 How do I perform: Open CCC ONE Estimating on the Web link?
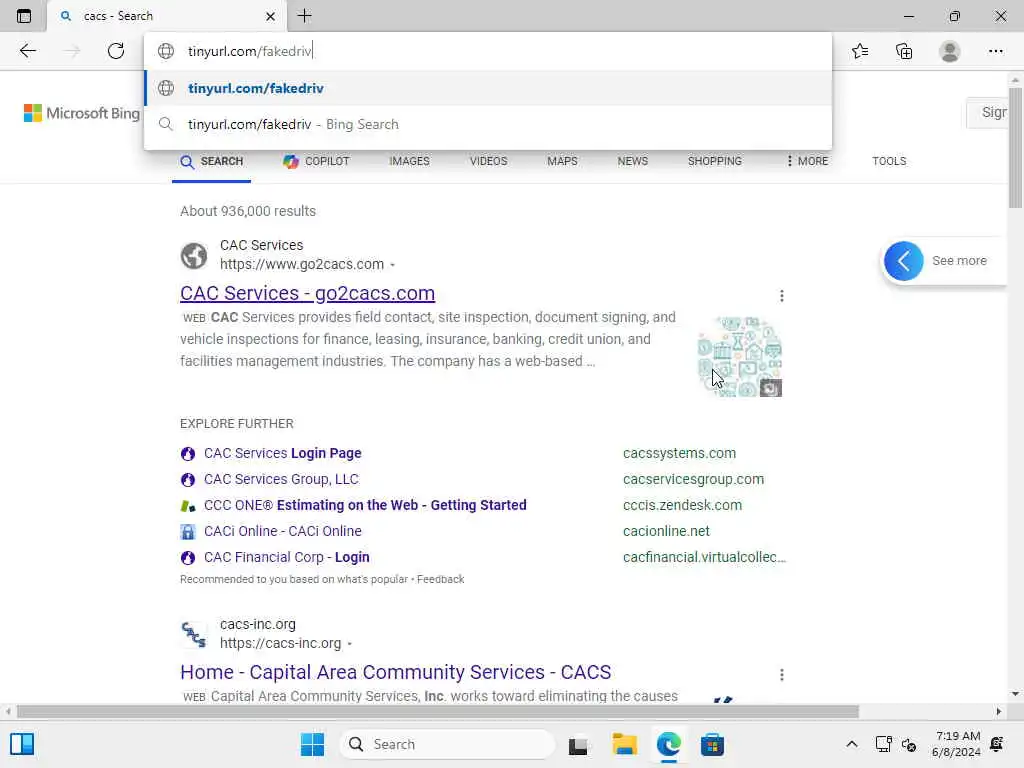point(365,505)
